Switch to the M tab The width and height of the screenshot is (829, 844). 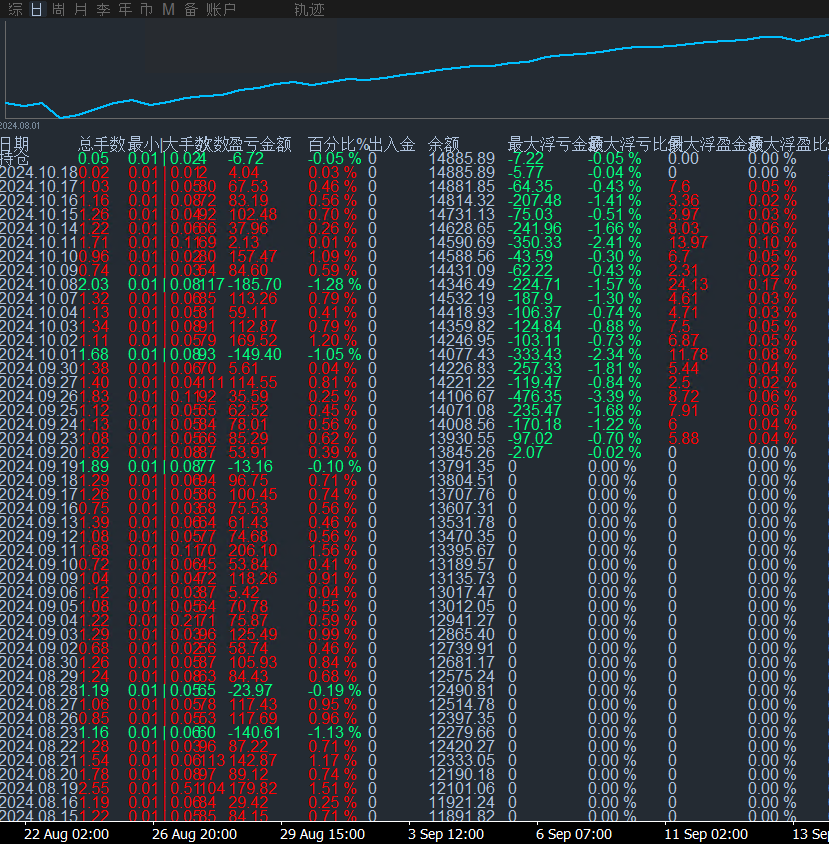[168, 9]
